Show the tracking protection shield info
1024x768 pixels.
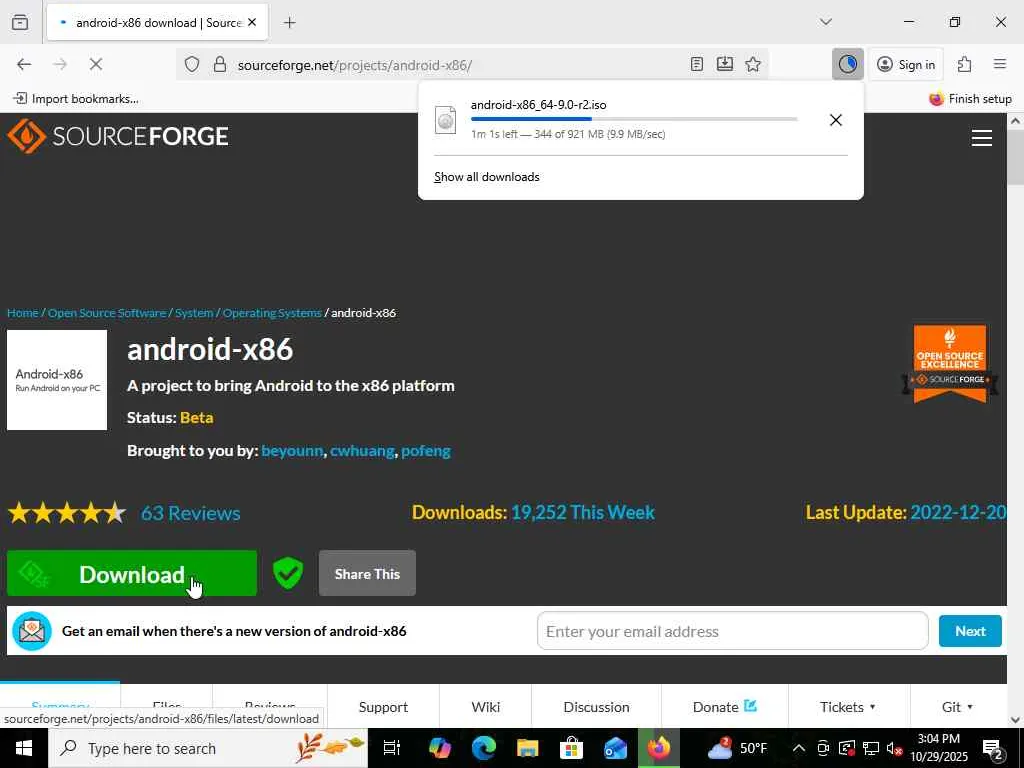pyautogui.click(x=191, y=64)
